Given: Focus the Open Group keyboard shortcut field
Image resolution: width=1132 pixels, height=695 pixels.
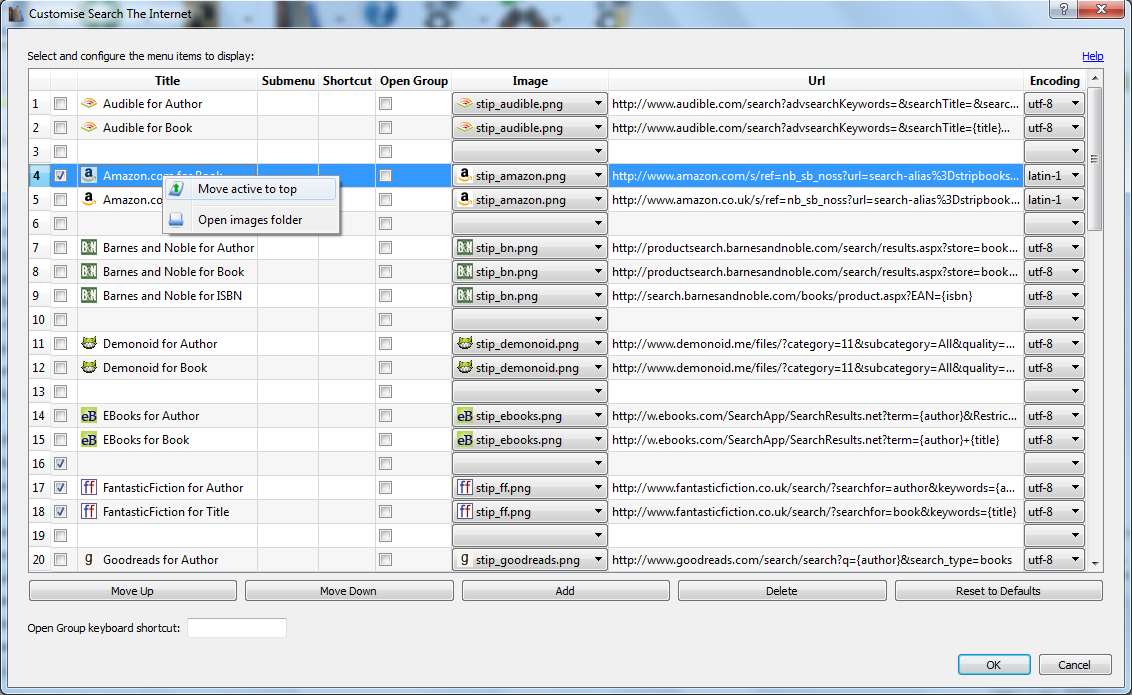Looking at the screenshot, I should point(237,628).
